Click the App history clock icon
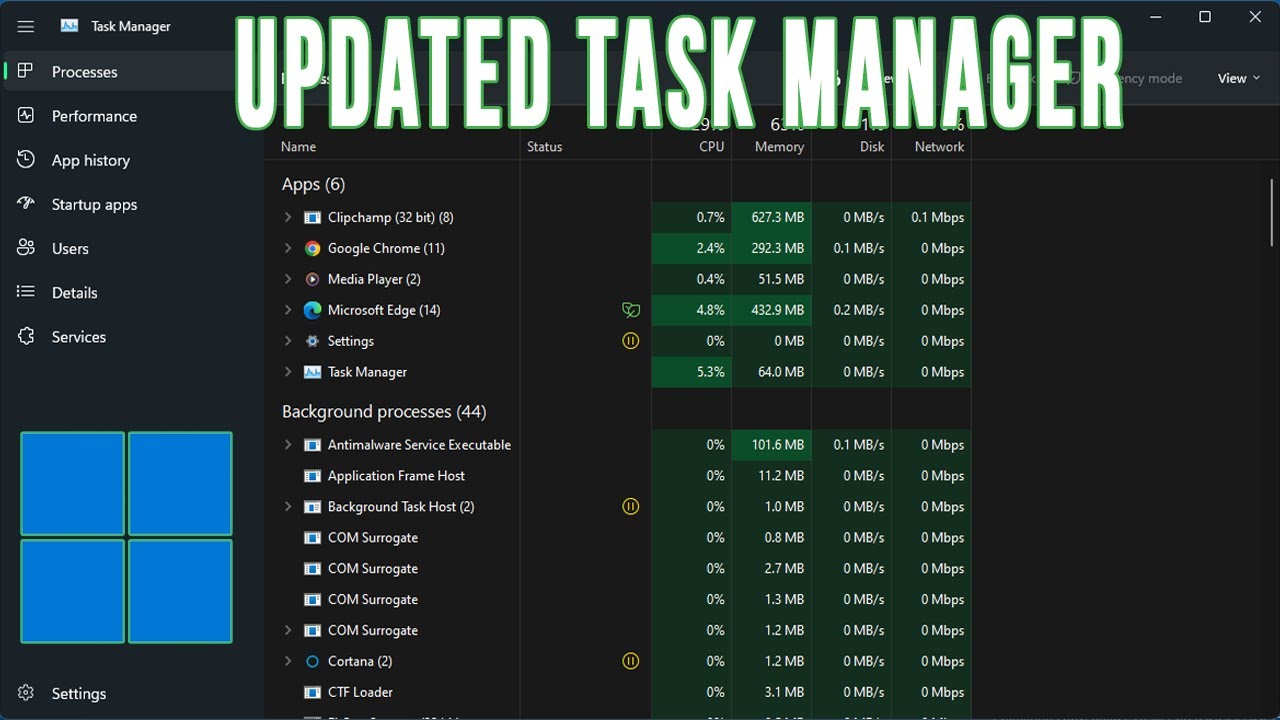This screenshot has width=1280, height=720. pyautogui.click(x=26, y=159)
